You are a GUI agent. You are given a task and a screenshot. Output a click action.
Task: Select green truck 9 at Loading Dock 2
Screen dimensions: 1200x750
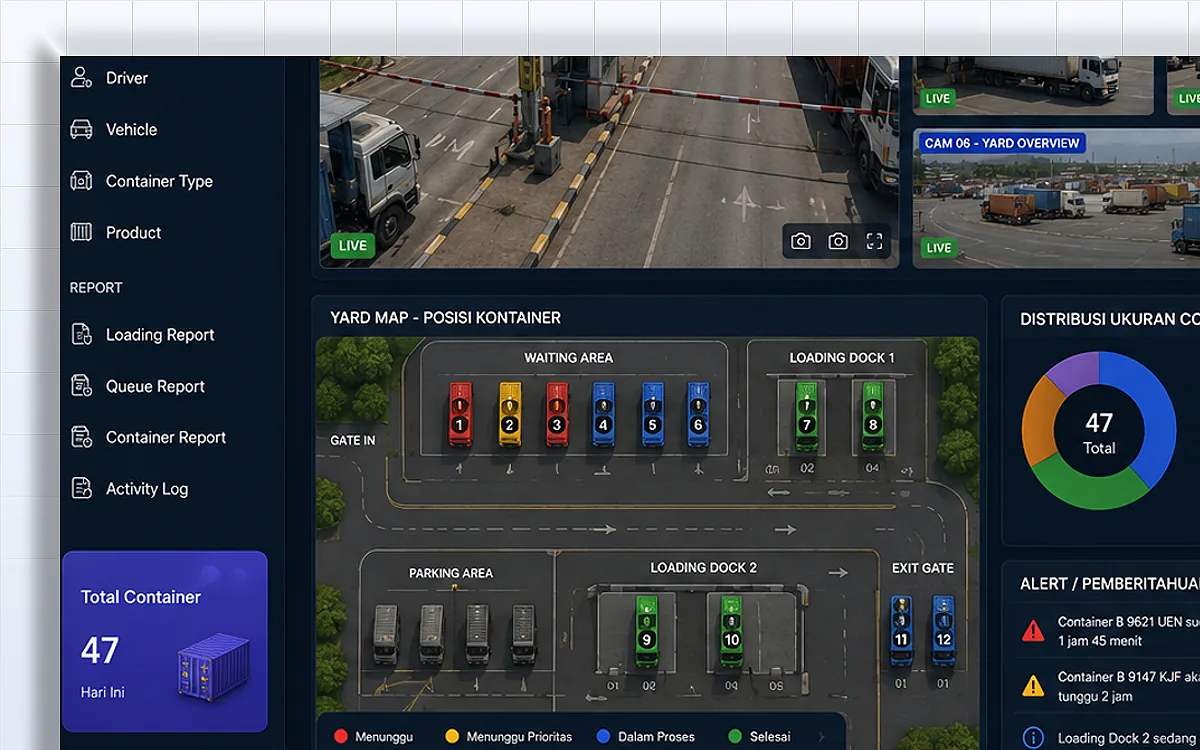[647, 630]
